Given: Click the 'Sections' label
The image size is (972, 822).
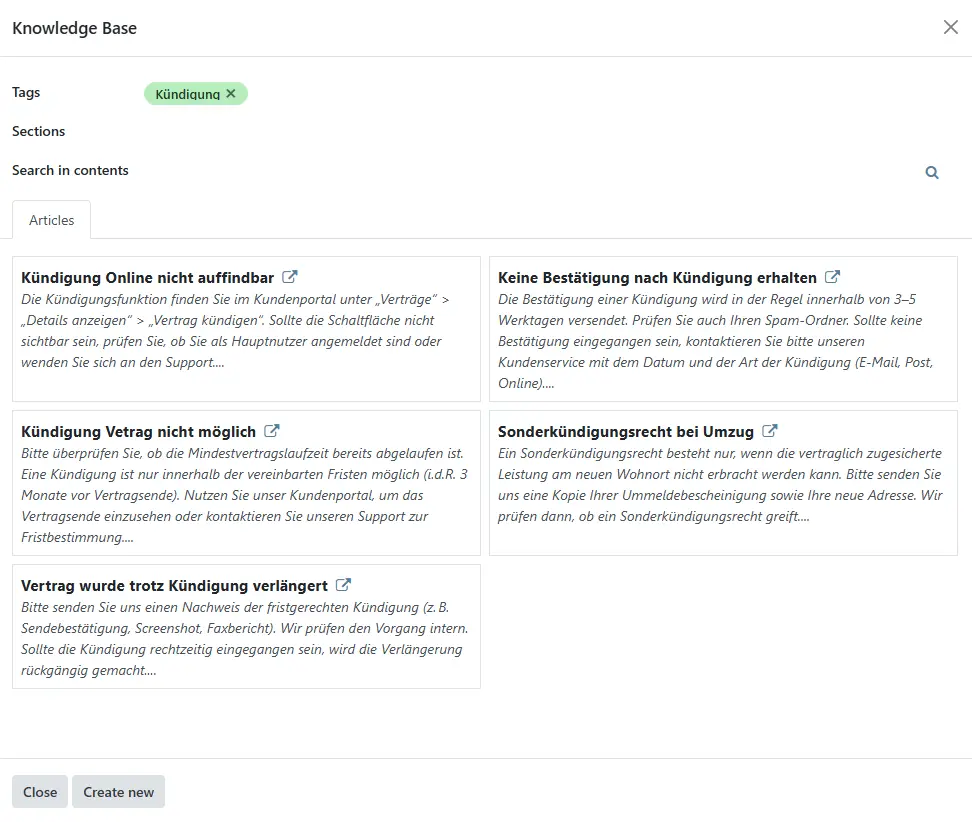Looking at the screenshot, I should pos(38,131).
